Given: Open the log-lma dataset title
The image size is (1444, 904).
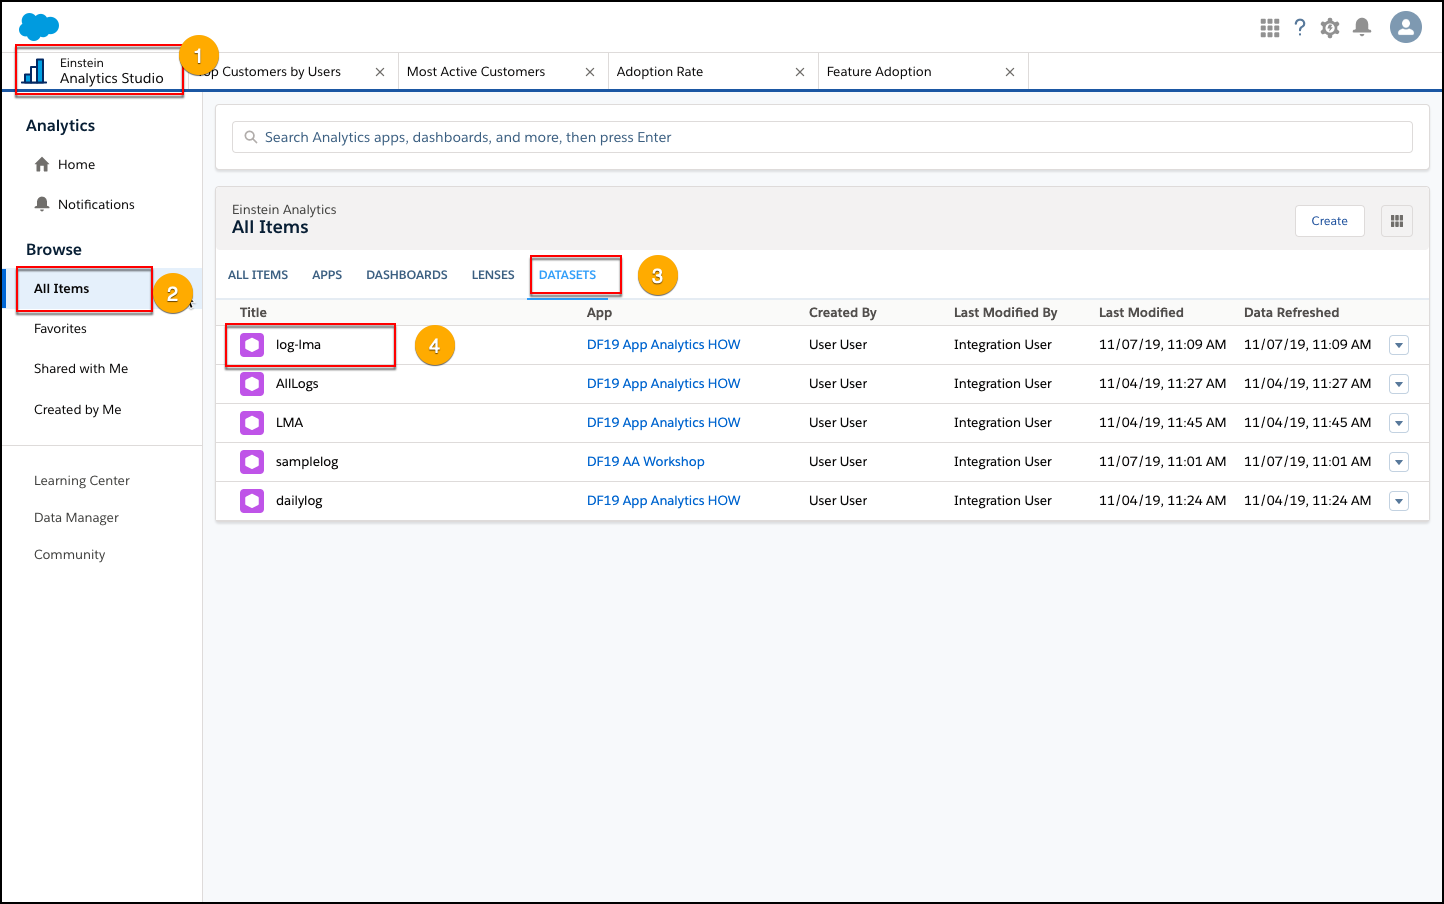Looking at the screenshot, I should tap(298, 345).
